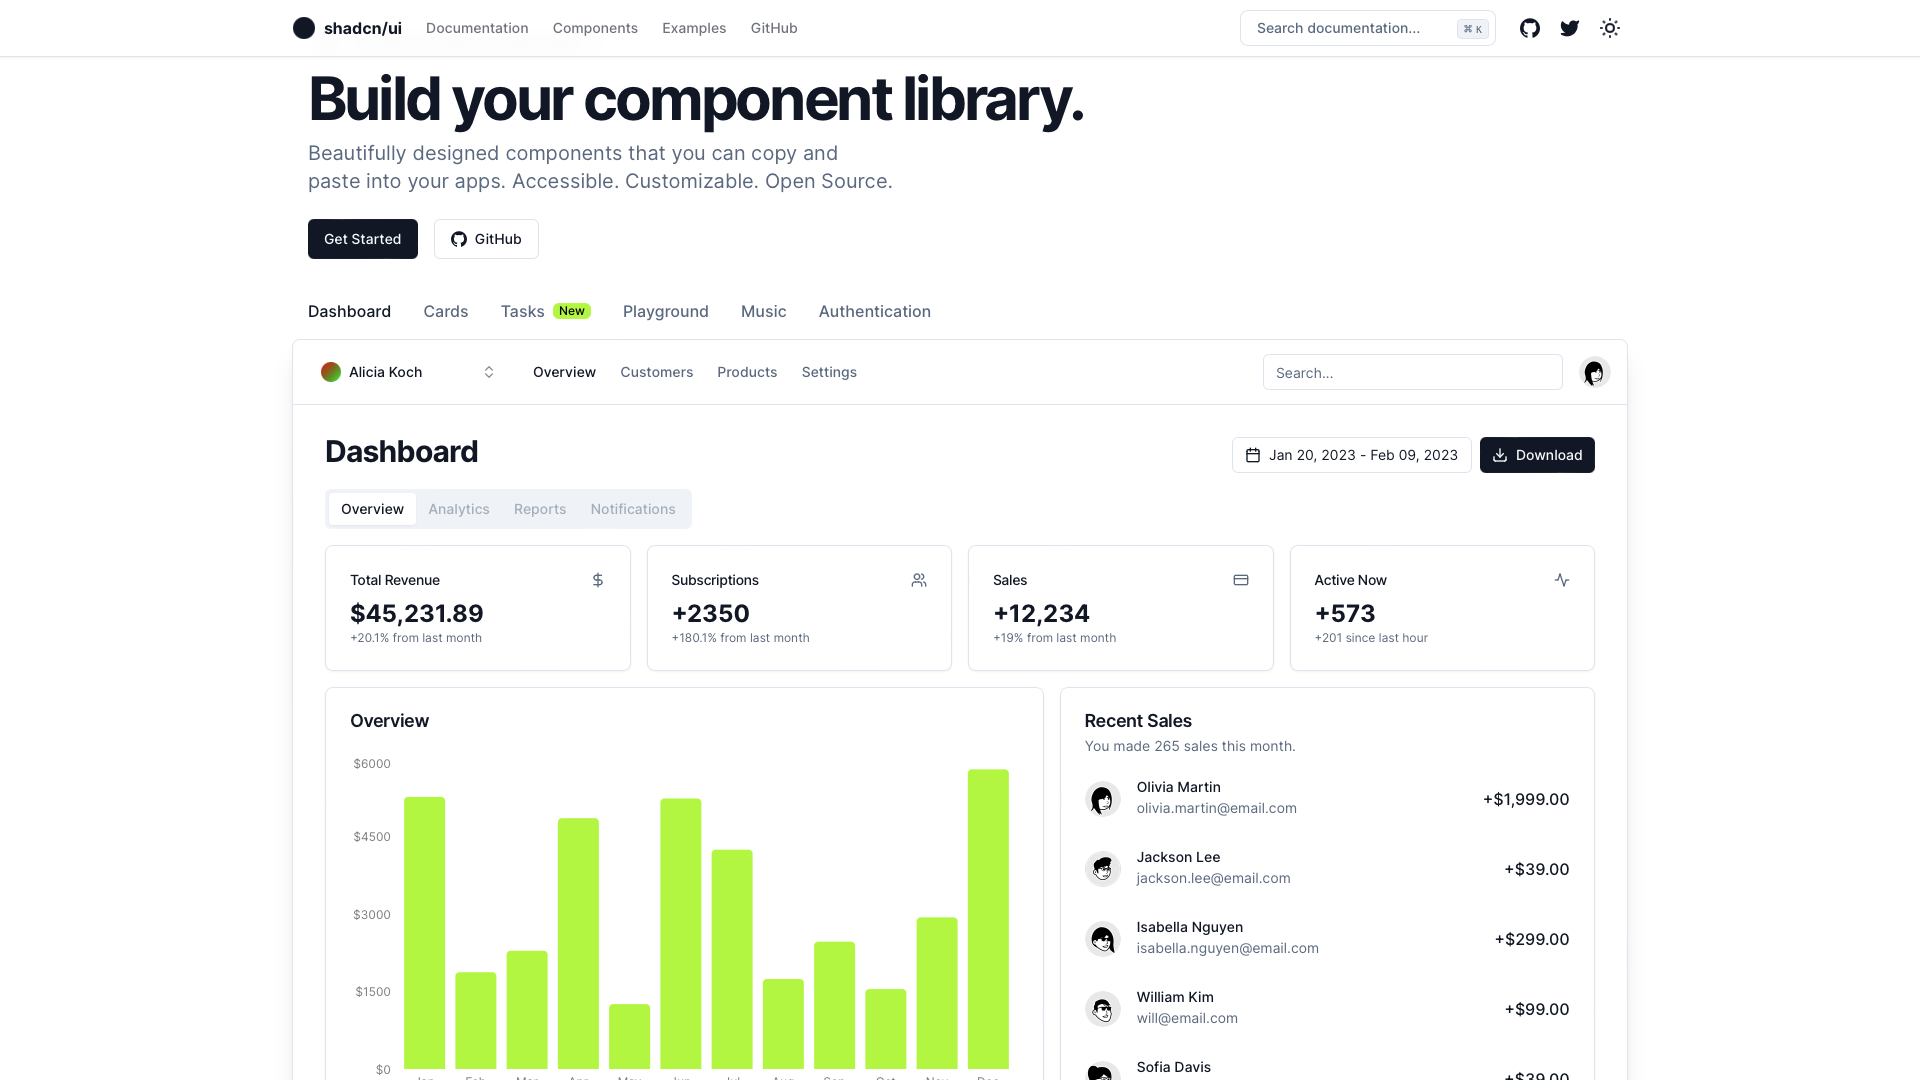Click the Sofia Davis name

[x=1174, y=1067]
